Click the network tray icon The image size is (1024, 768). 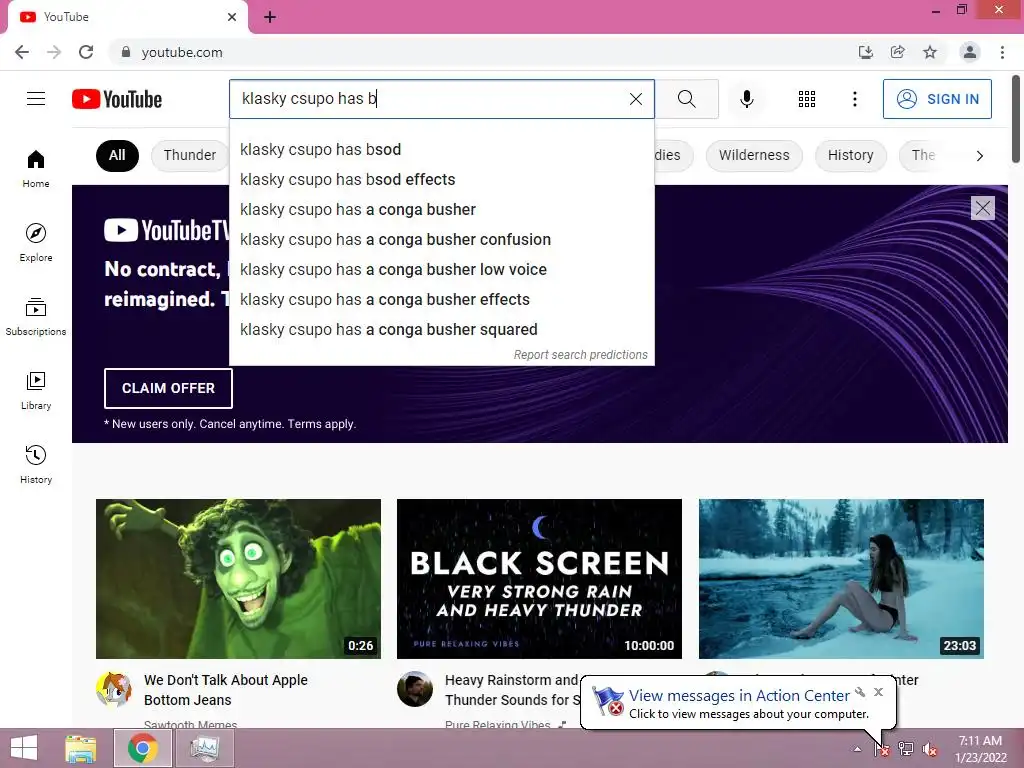905,749
